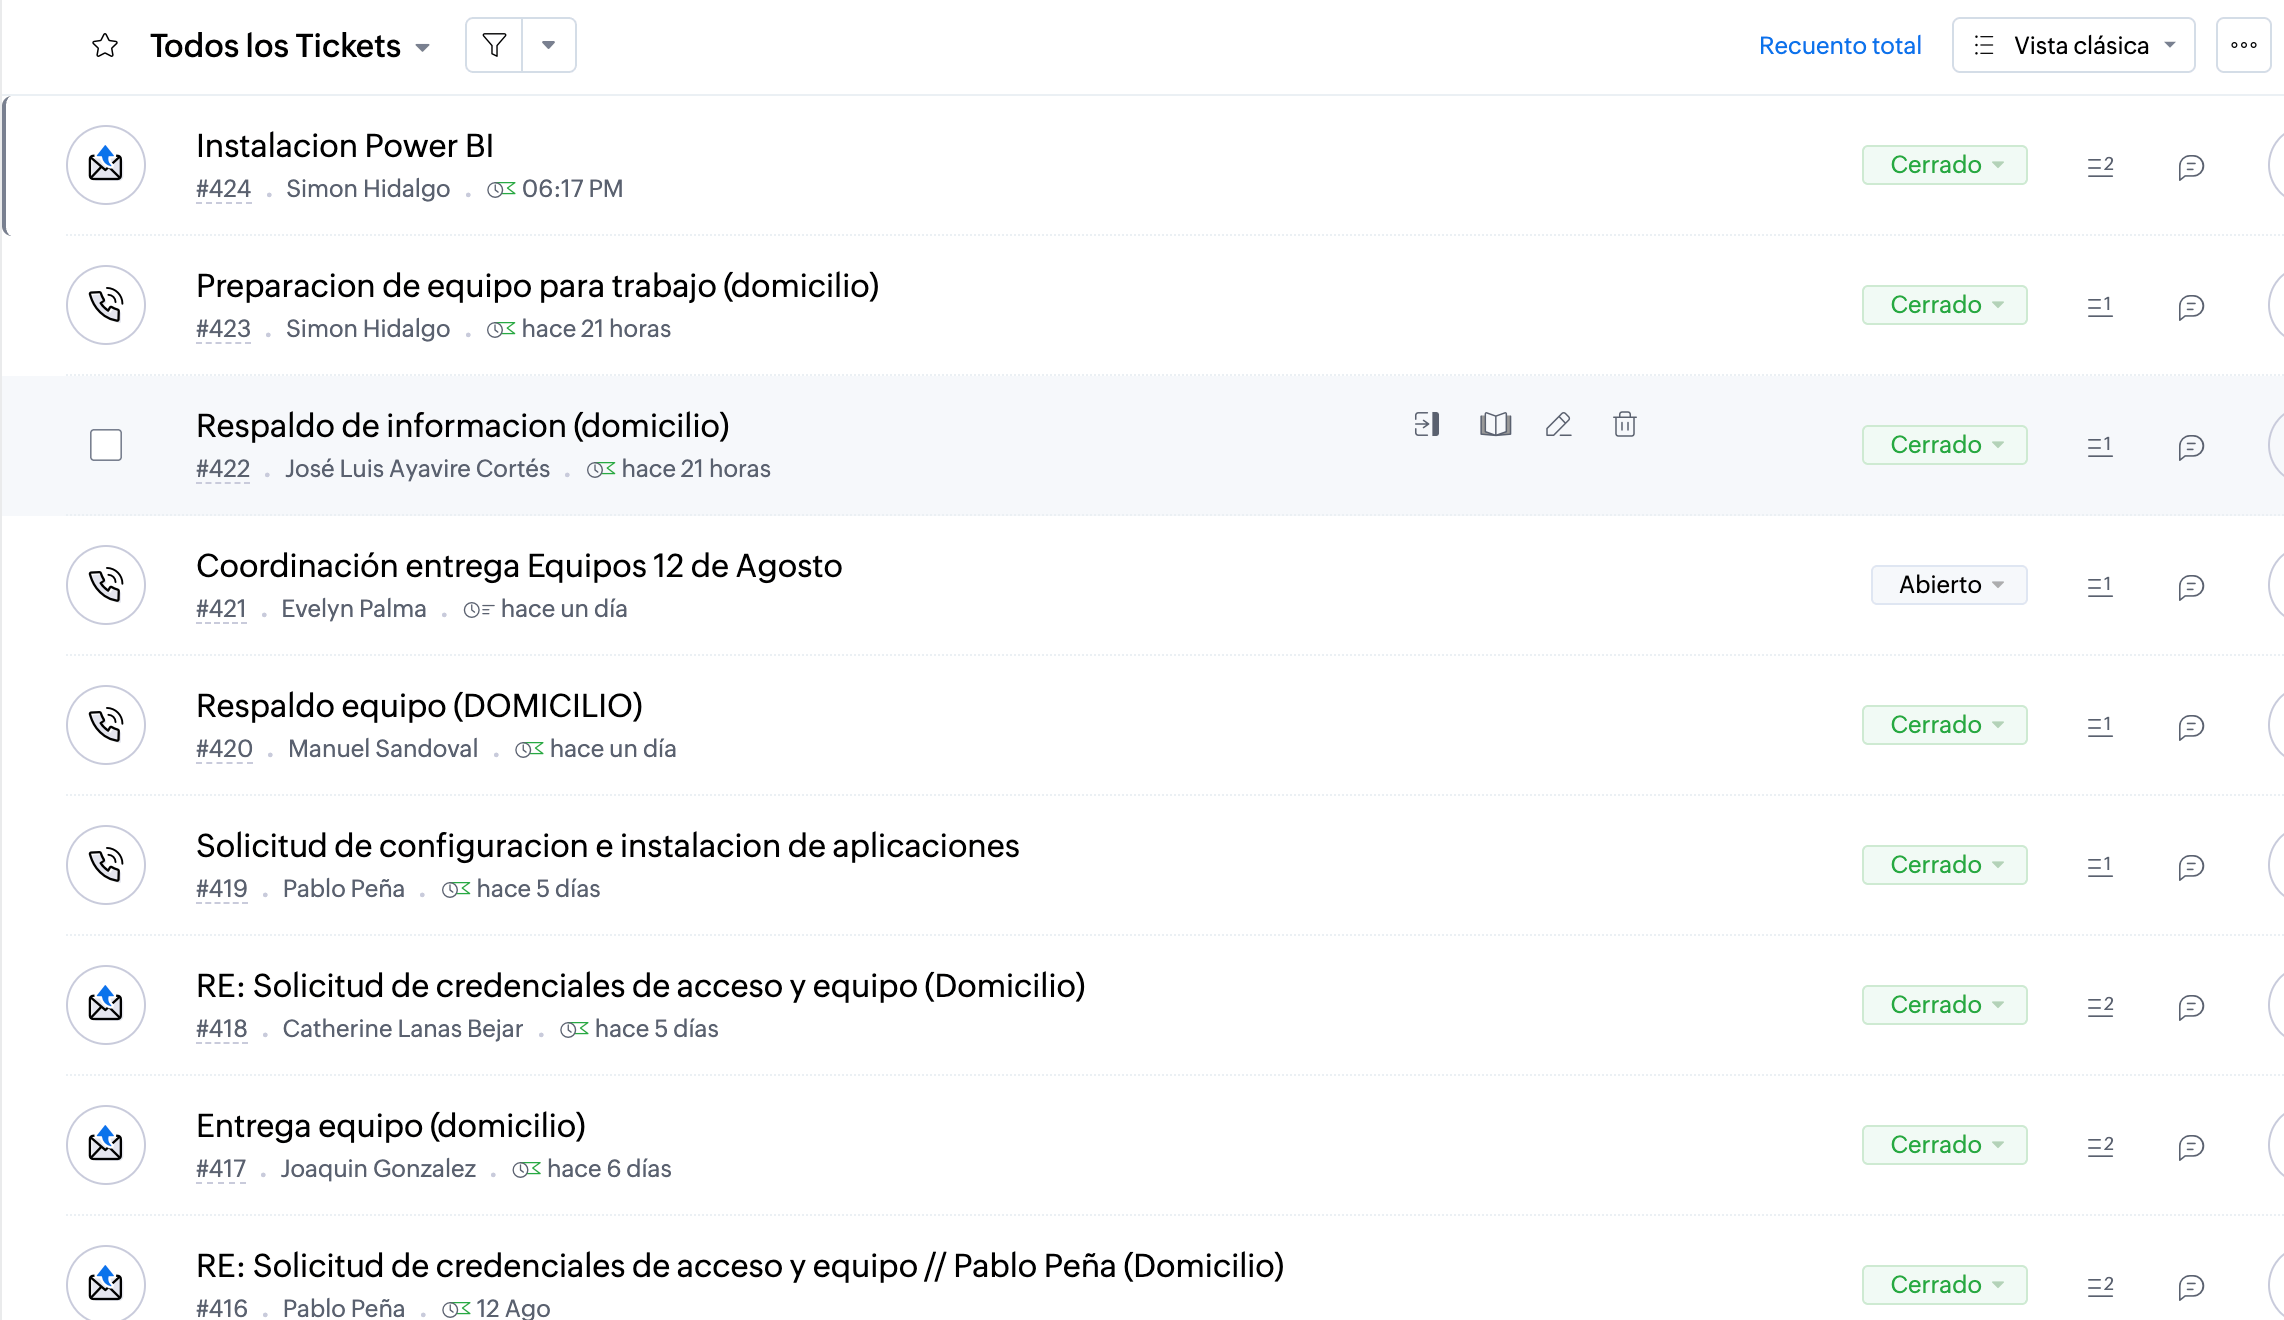
Task: Open the filter funnel icon
Action: [494, 45]
